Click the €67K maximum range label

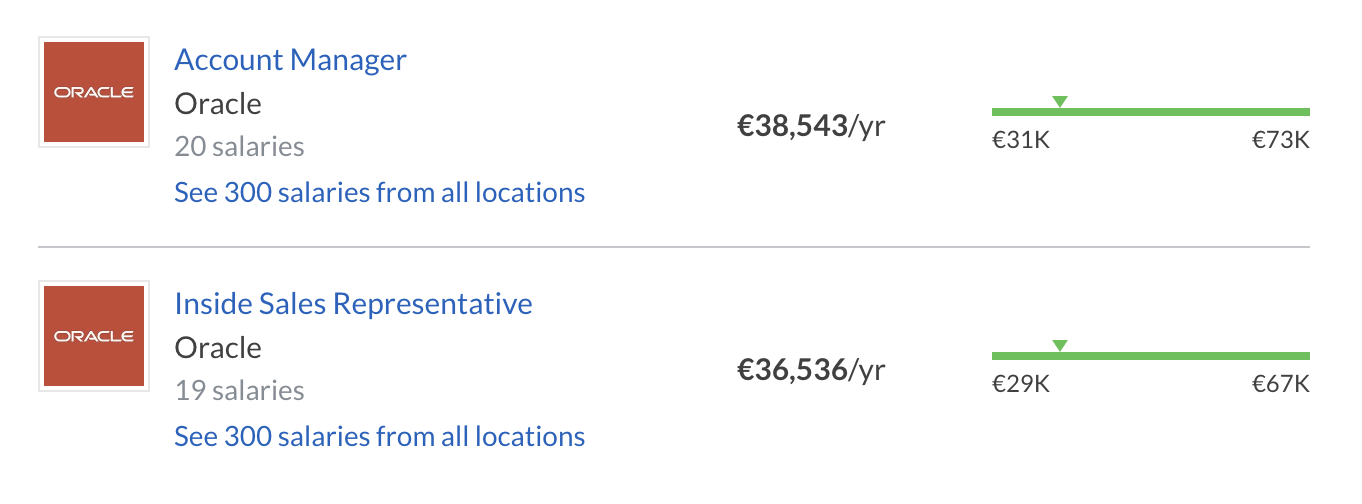(1281, 385)
